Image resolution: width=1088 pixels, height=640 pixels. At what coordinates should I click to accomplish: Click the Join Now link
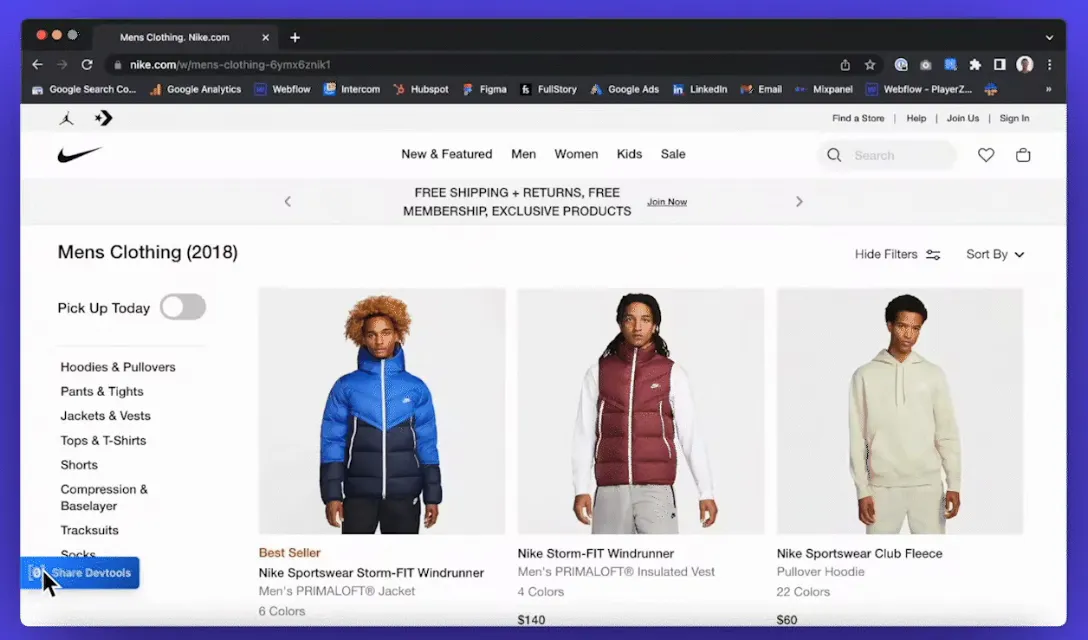point(667,202)
